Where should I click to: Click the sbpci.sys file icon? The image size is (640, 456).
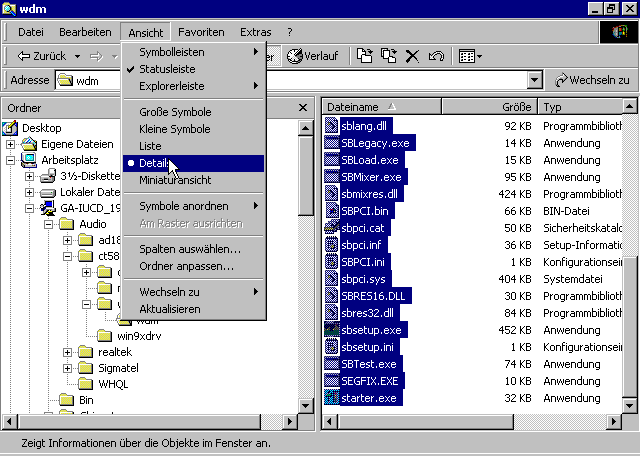pyautogui.click(x=331, y=279)
